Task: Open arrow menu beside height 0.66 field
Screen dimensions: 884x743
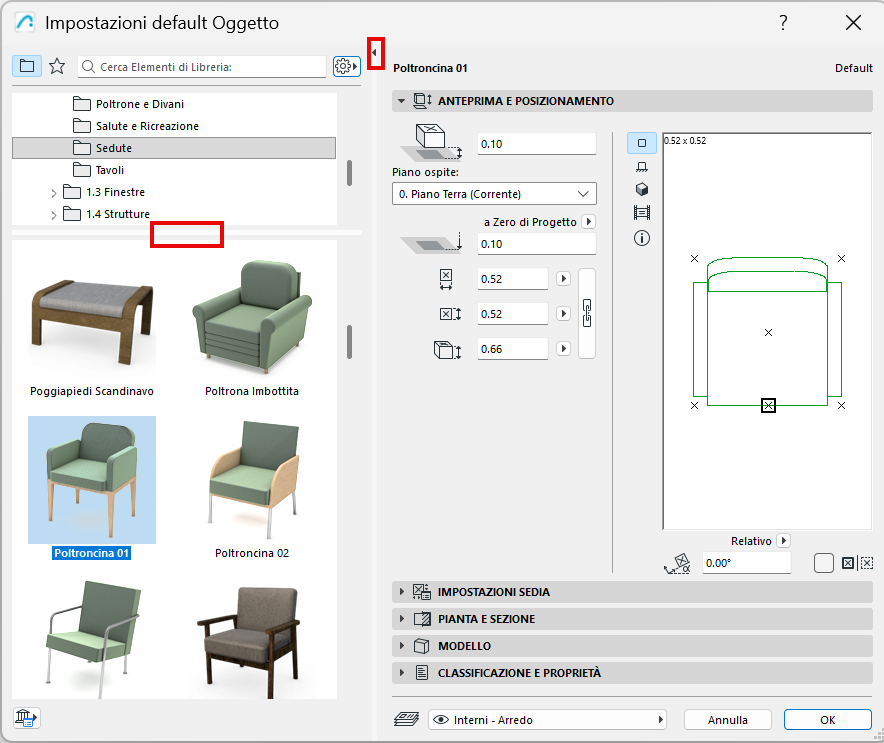Action: click(x=563, y=348)
